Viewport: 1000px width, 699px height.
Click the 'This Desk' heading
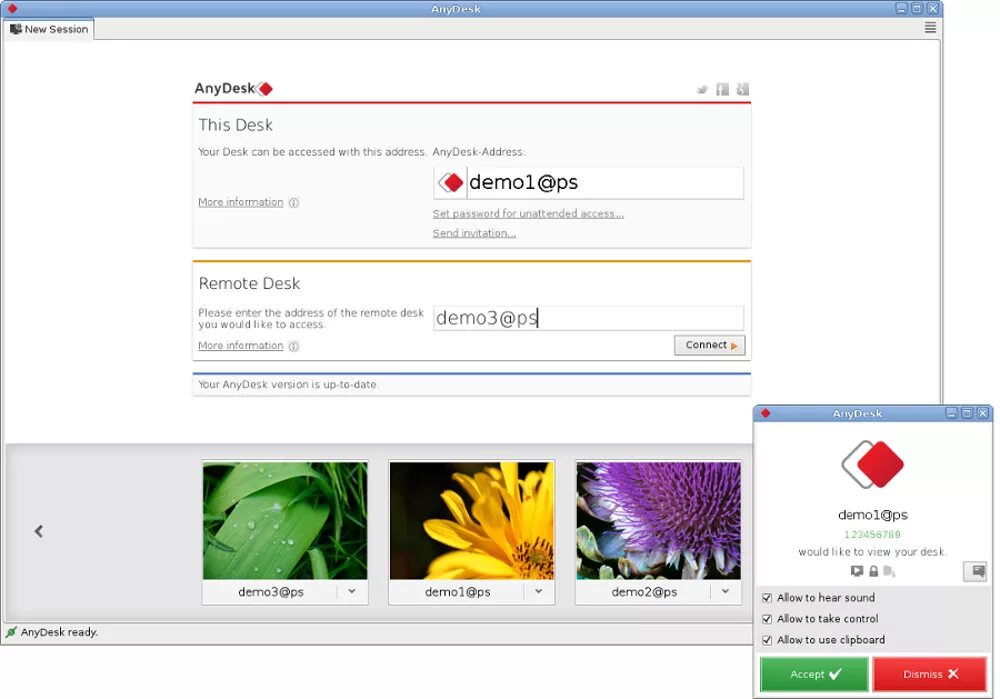[x=235, y=125]
